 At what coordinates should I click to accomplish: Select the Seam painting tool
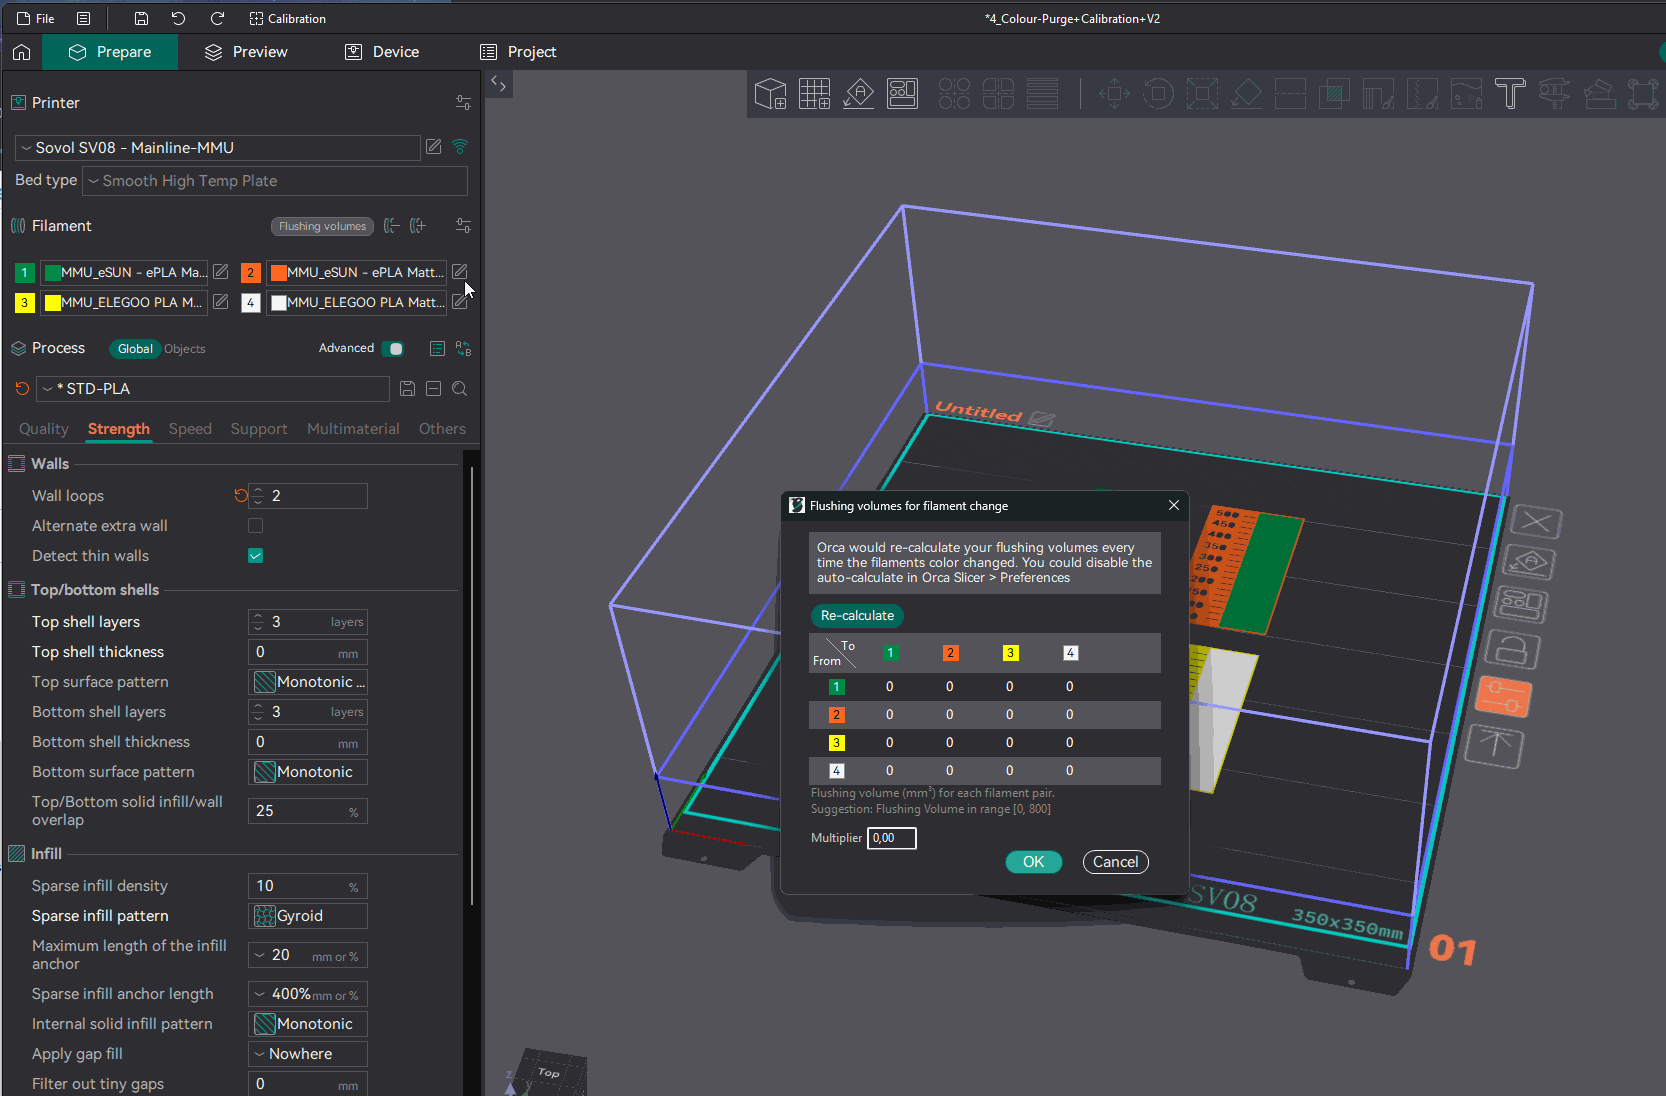(1422, 94)
